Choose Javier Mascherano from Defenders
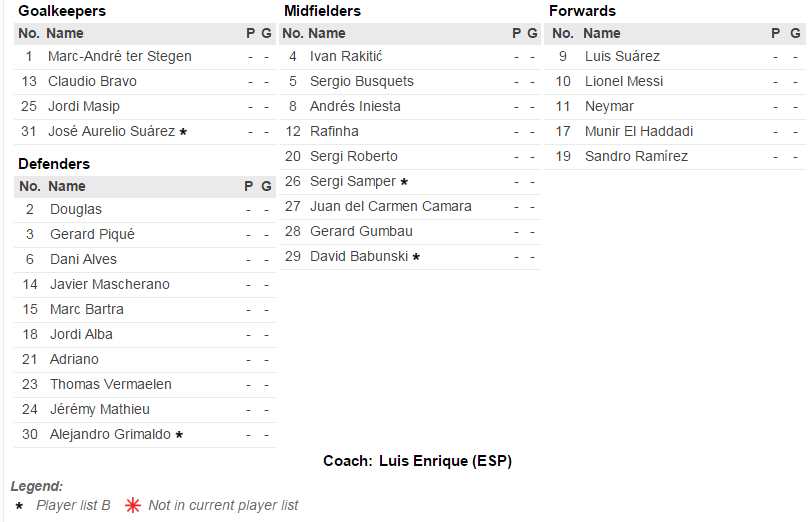This screenshot has width=810, height=522. tap(109, 284)
